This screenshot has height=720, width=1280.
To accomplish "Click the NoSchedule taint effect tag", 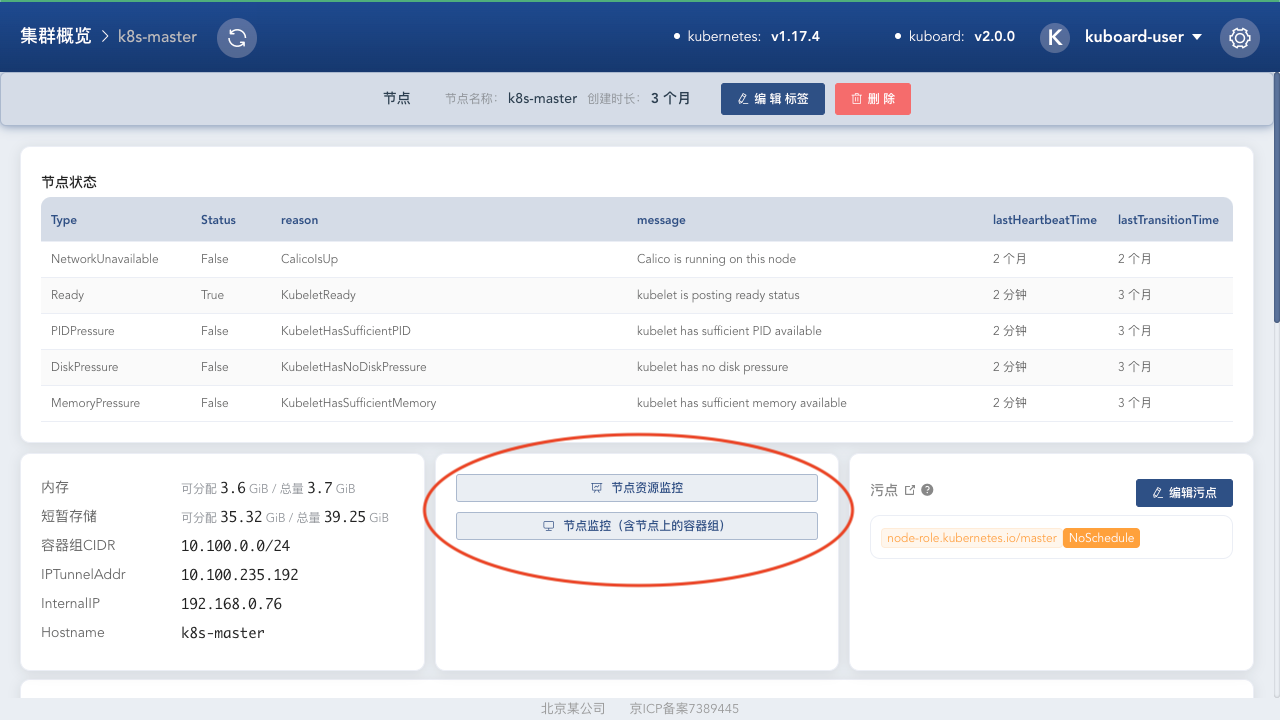I will (1101, 538).
